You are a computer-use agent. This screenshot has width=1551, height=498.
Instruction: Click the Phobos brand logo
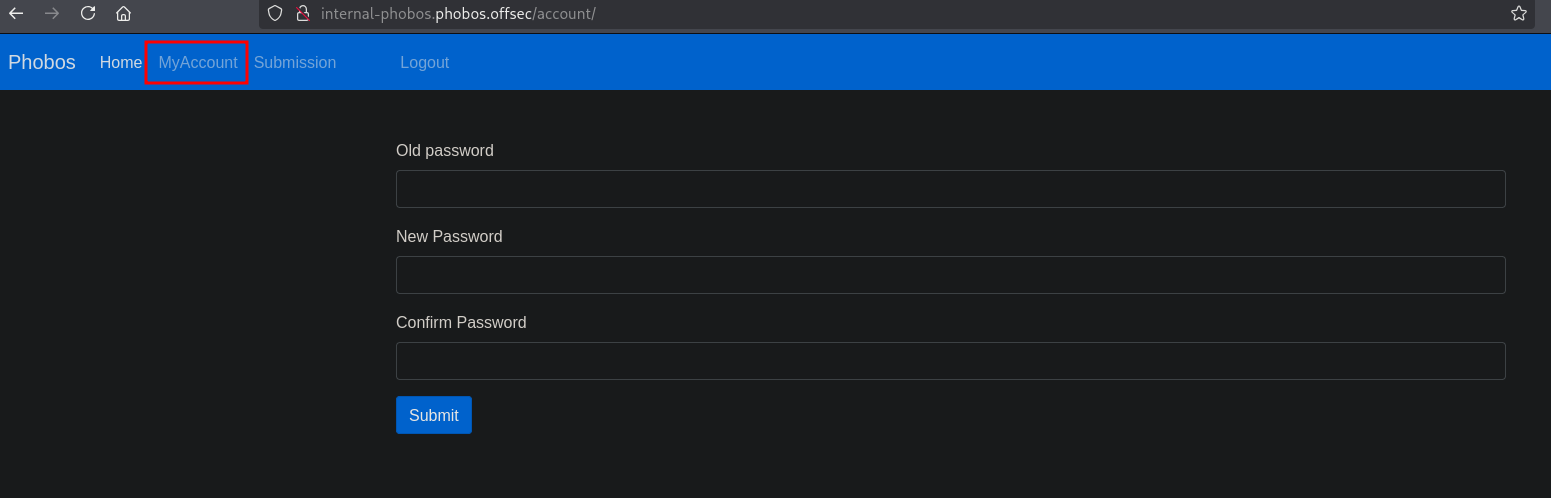coord(42,62)
